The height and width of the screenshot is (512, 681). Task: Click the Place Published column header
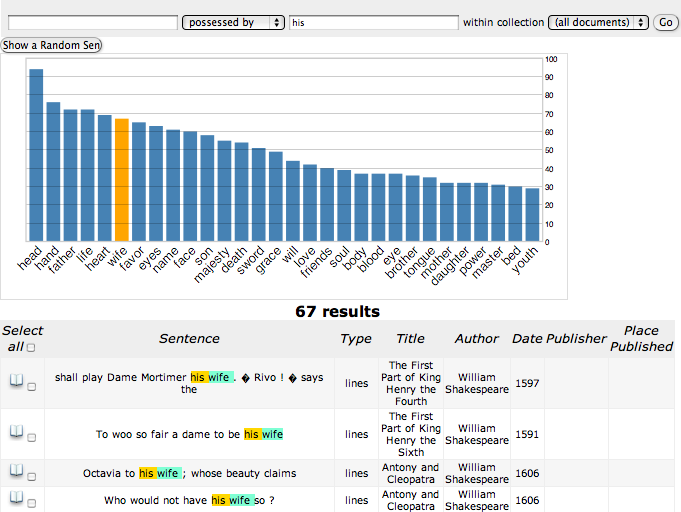(x=641, y=339)
